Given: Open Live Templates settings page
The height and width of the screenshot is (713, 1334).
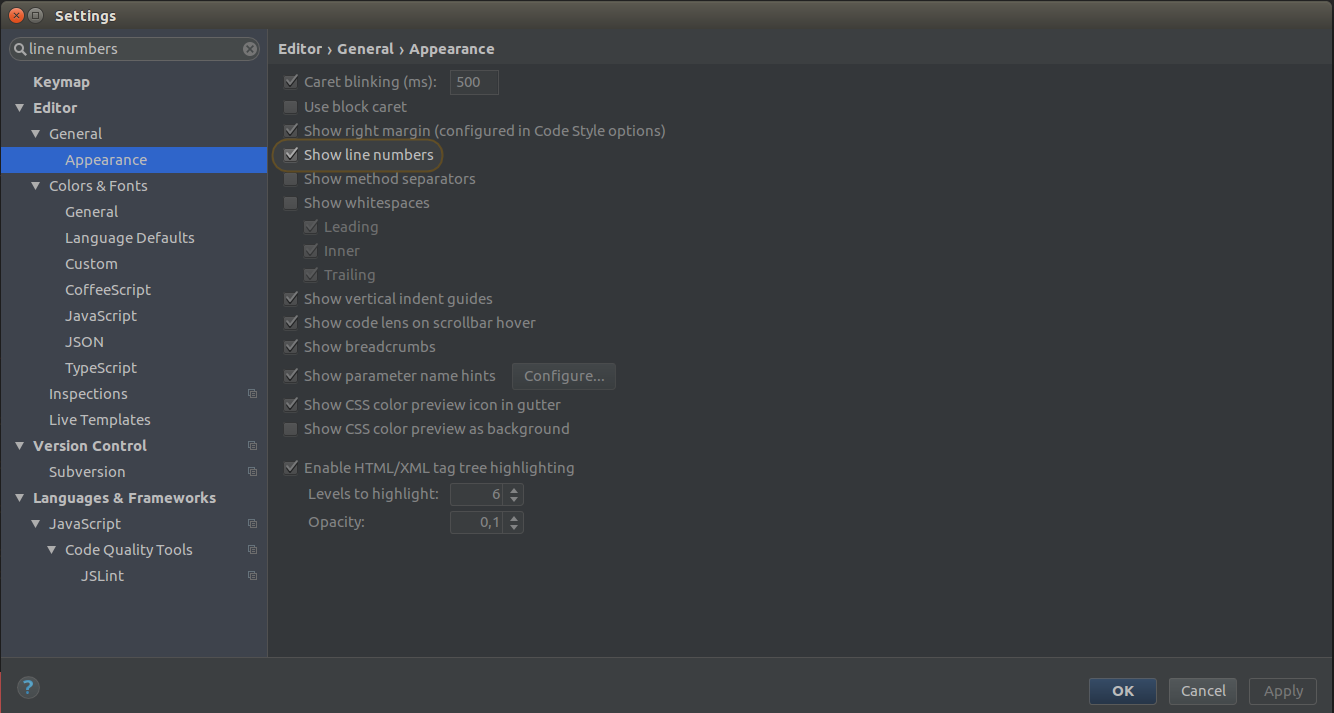Looking at the screenshot, I should [100, 420].
